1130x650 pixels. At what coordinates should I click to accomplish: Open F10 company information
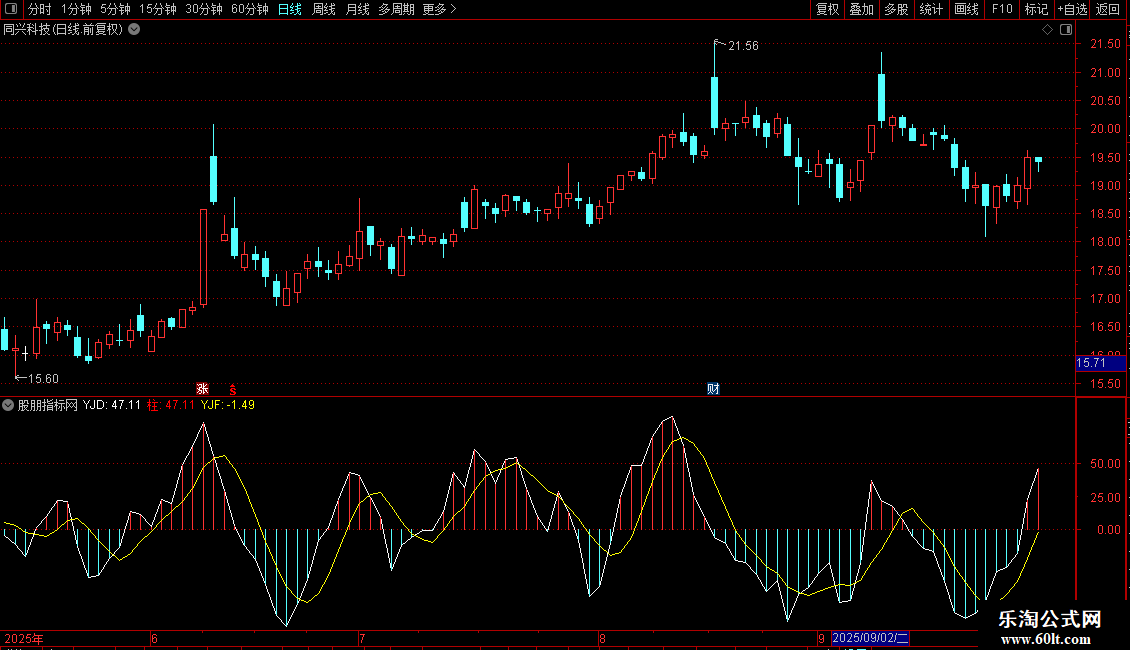point(1002,9)
